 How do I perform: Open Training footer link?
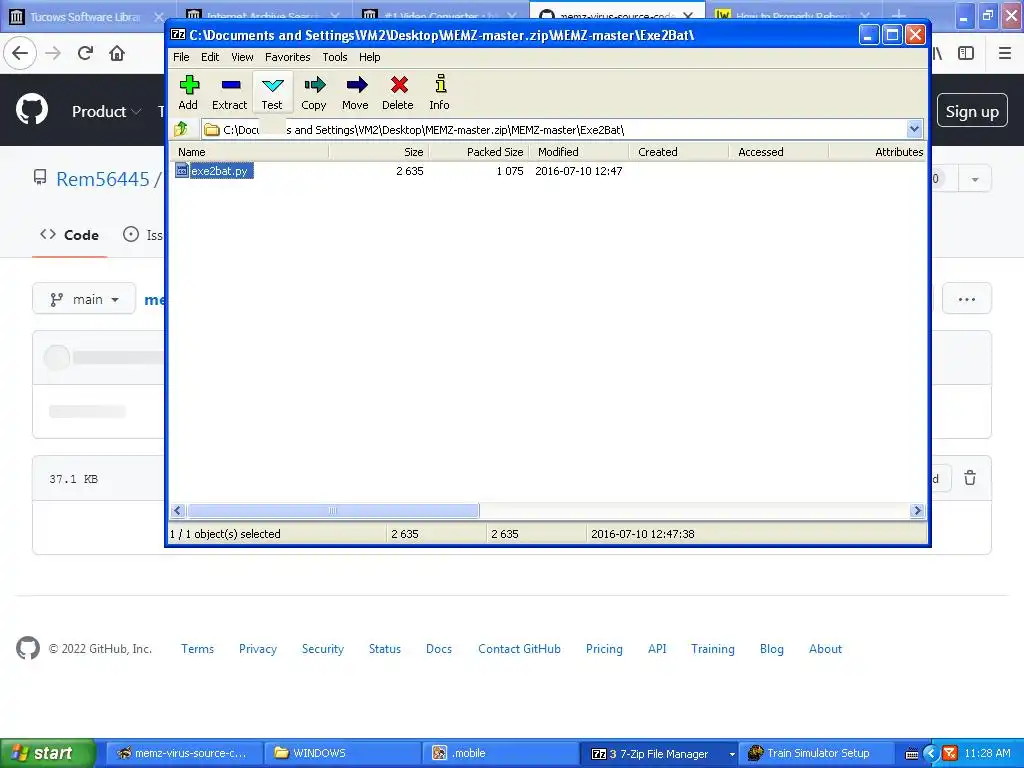pos(712,649)
